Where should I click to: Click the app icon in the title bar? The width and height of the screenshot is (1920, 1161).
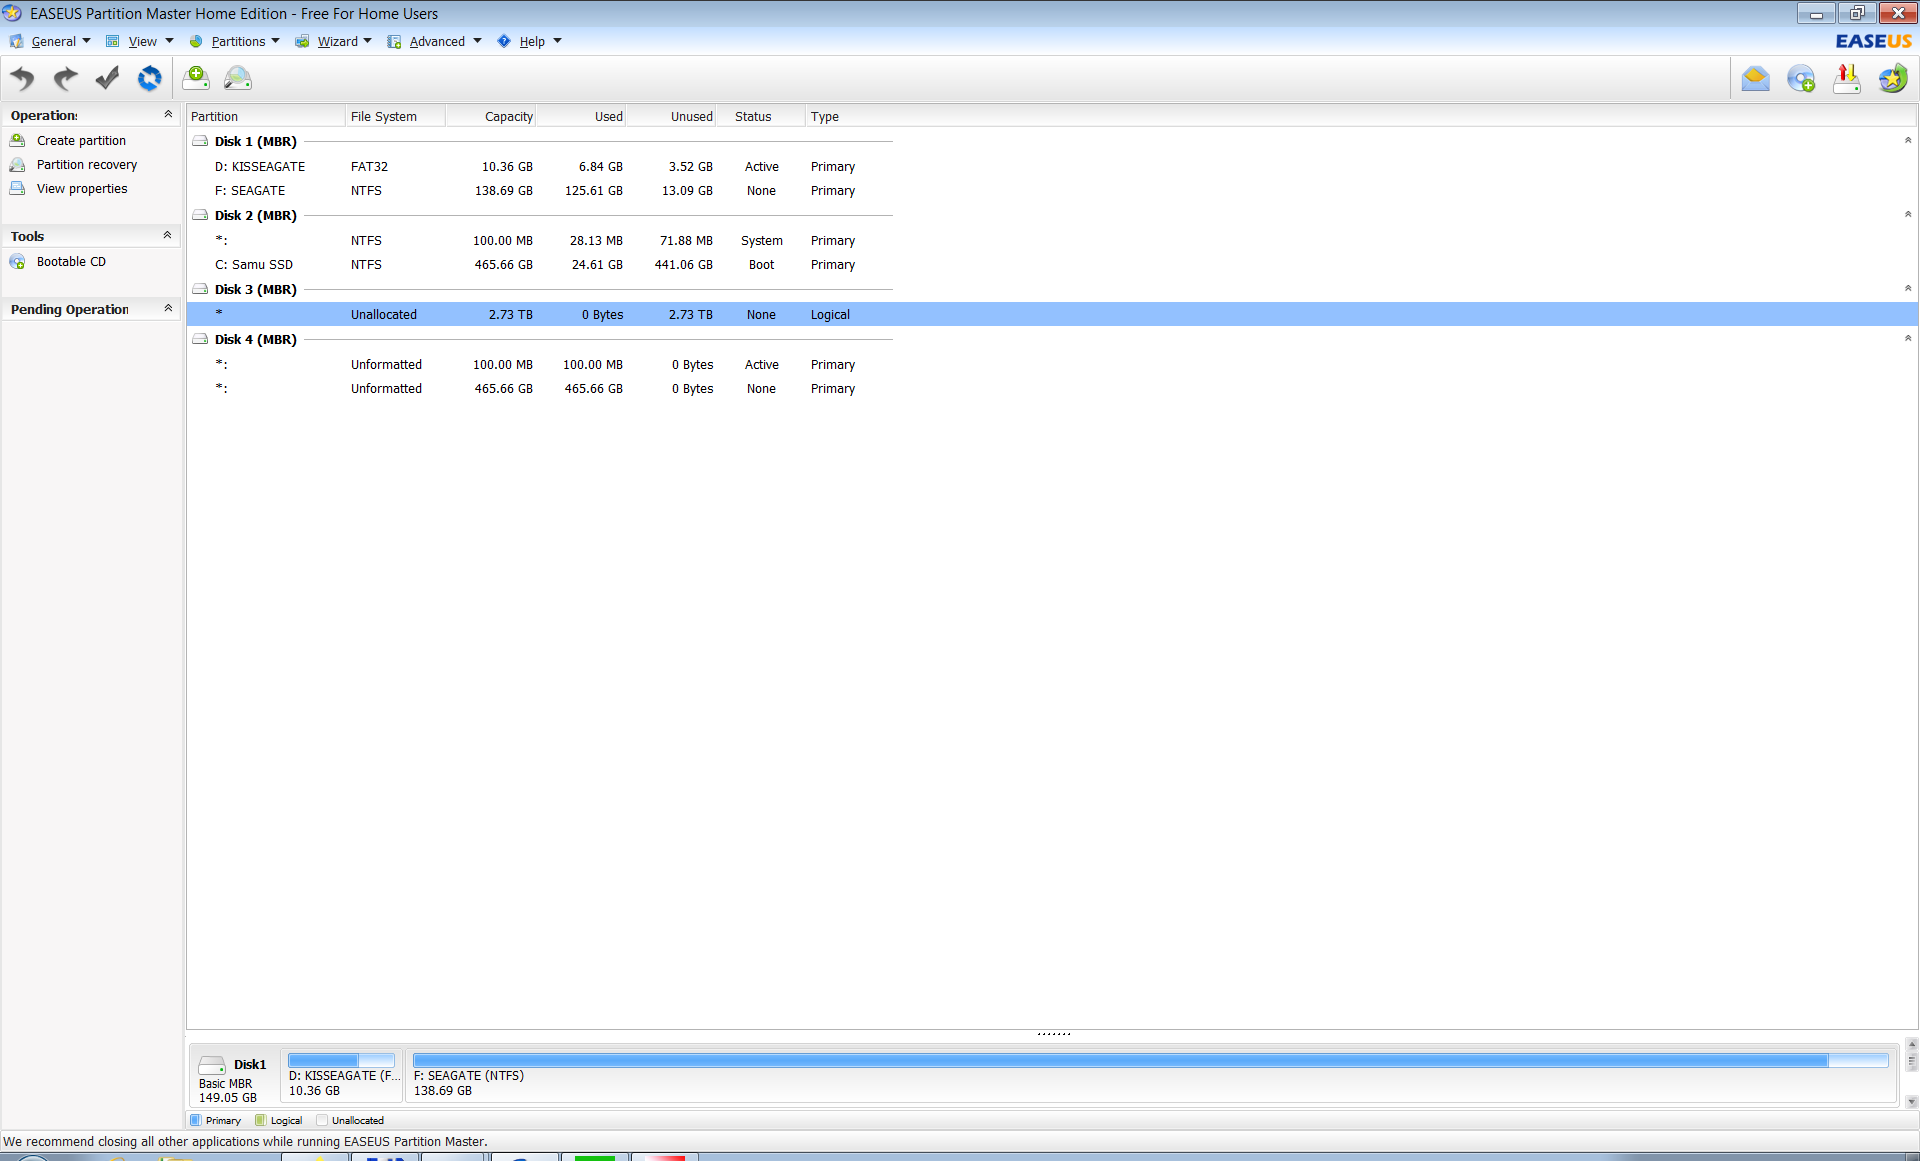click(x=12, y=13)
